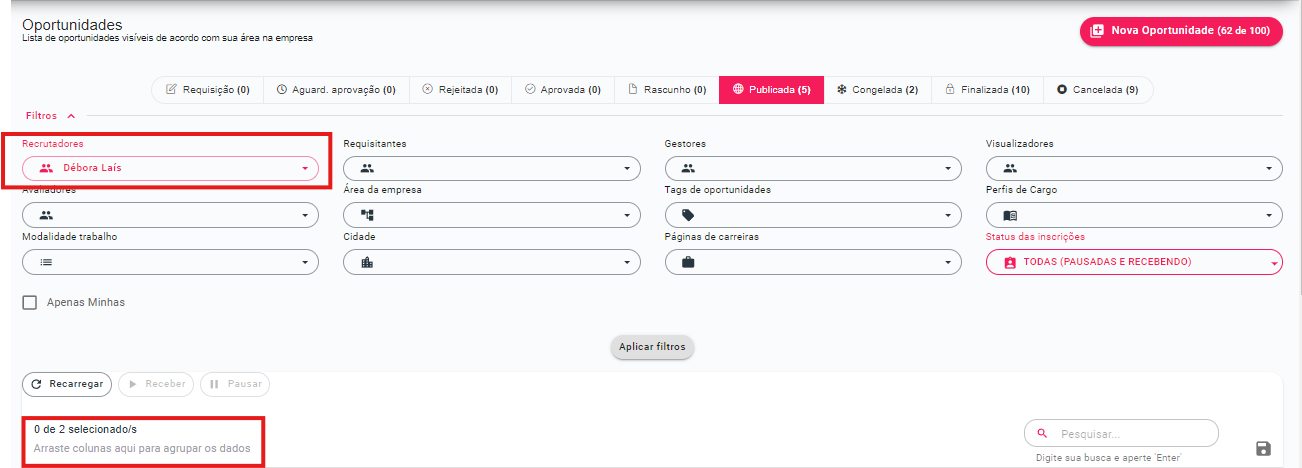The image size is (1302, 468).
Task: Click the save icon beside search
Action: [x=1262, y=449]
